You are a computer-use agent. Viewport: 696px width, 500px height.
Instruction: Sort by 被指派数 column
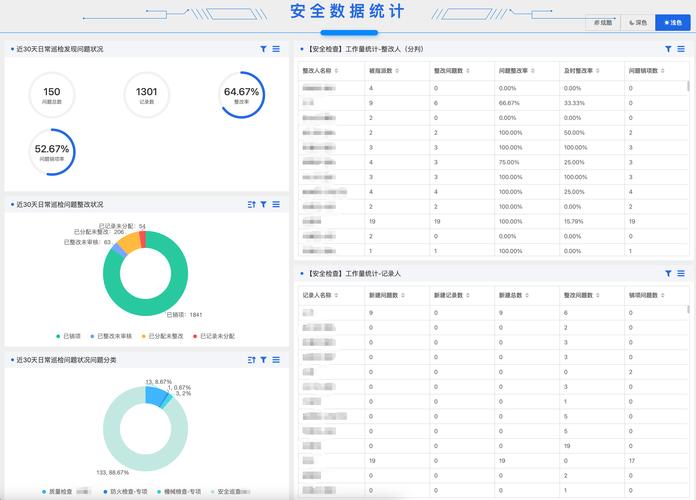(x=397, y=71)
